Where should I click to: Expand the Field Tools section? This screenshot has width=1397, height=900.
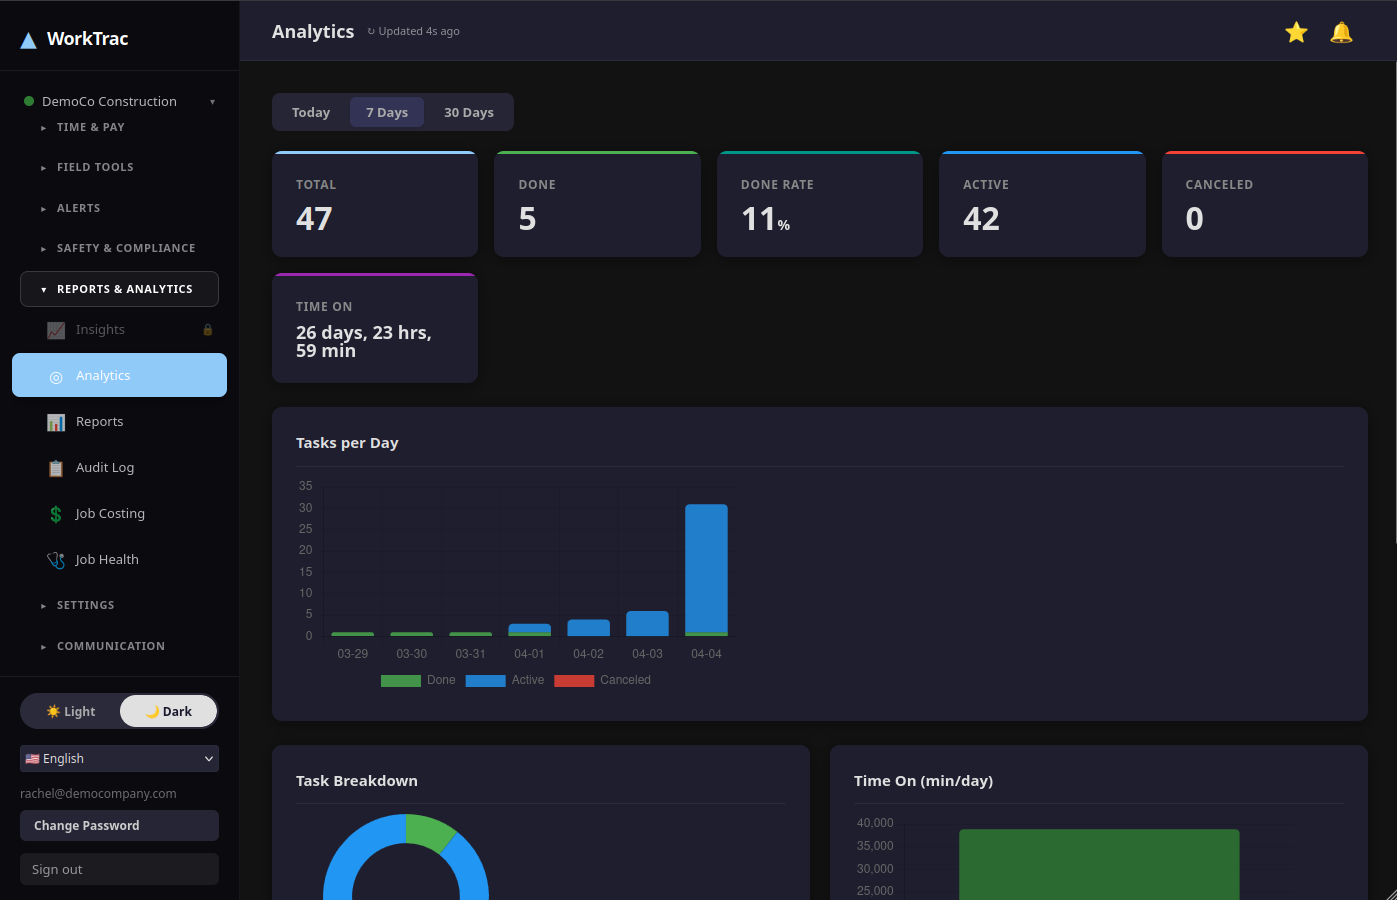coord(119,167)
